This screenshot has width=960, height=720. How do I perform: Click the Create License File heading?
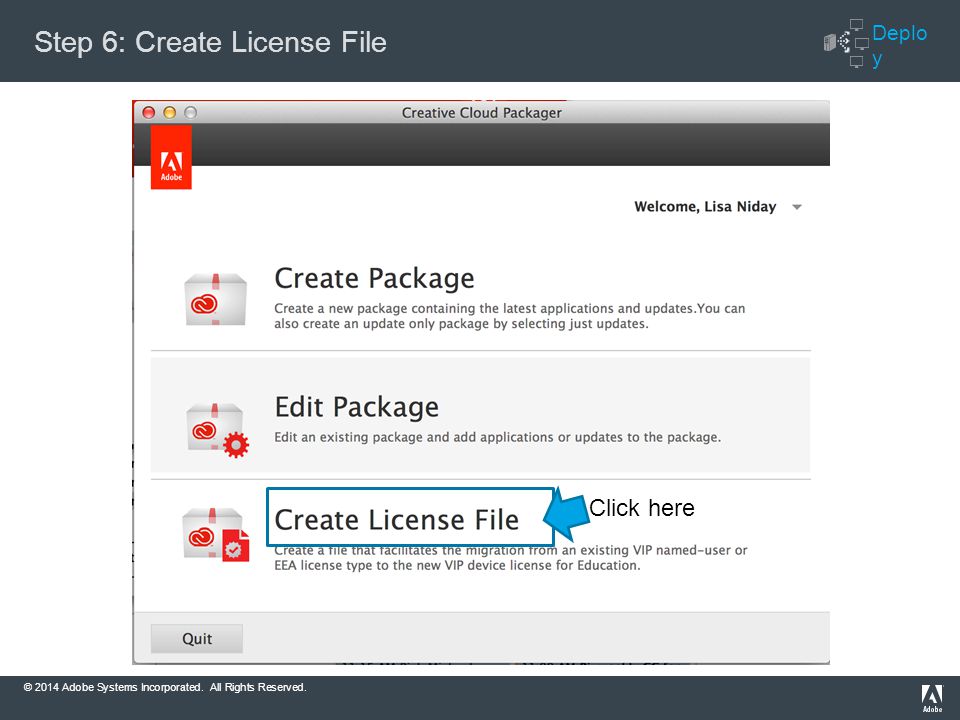point(397,520)
